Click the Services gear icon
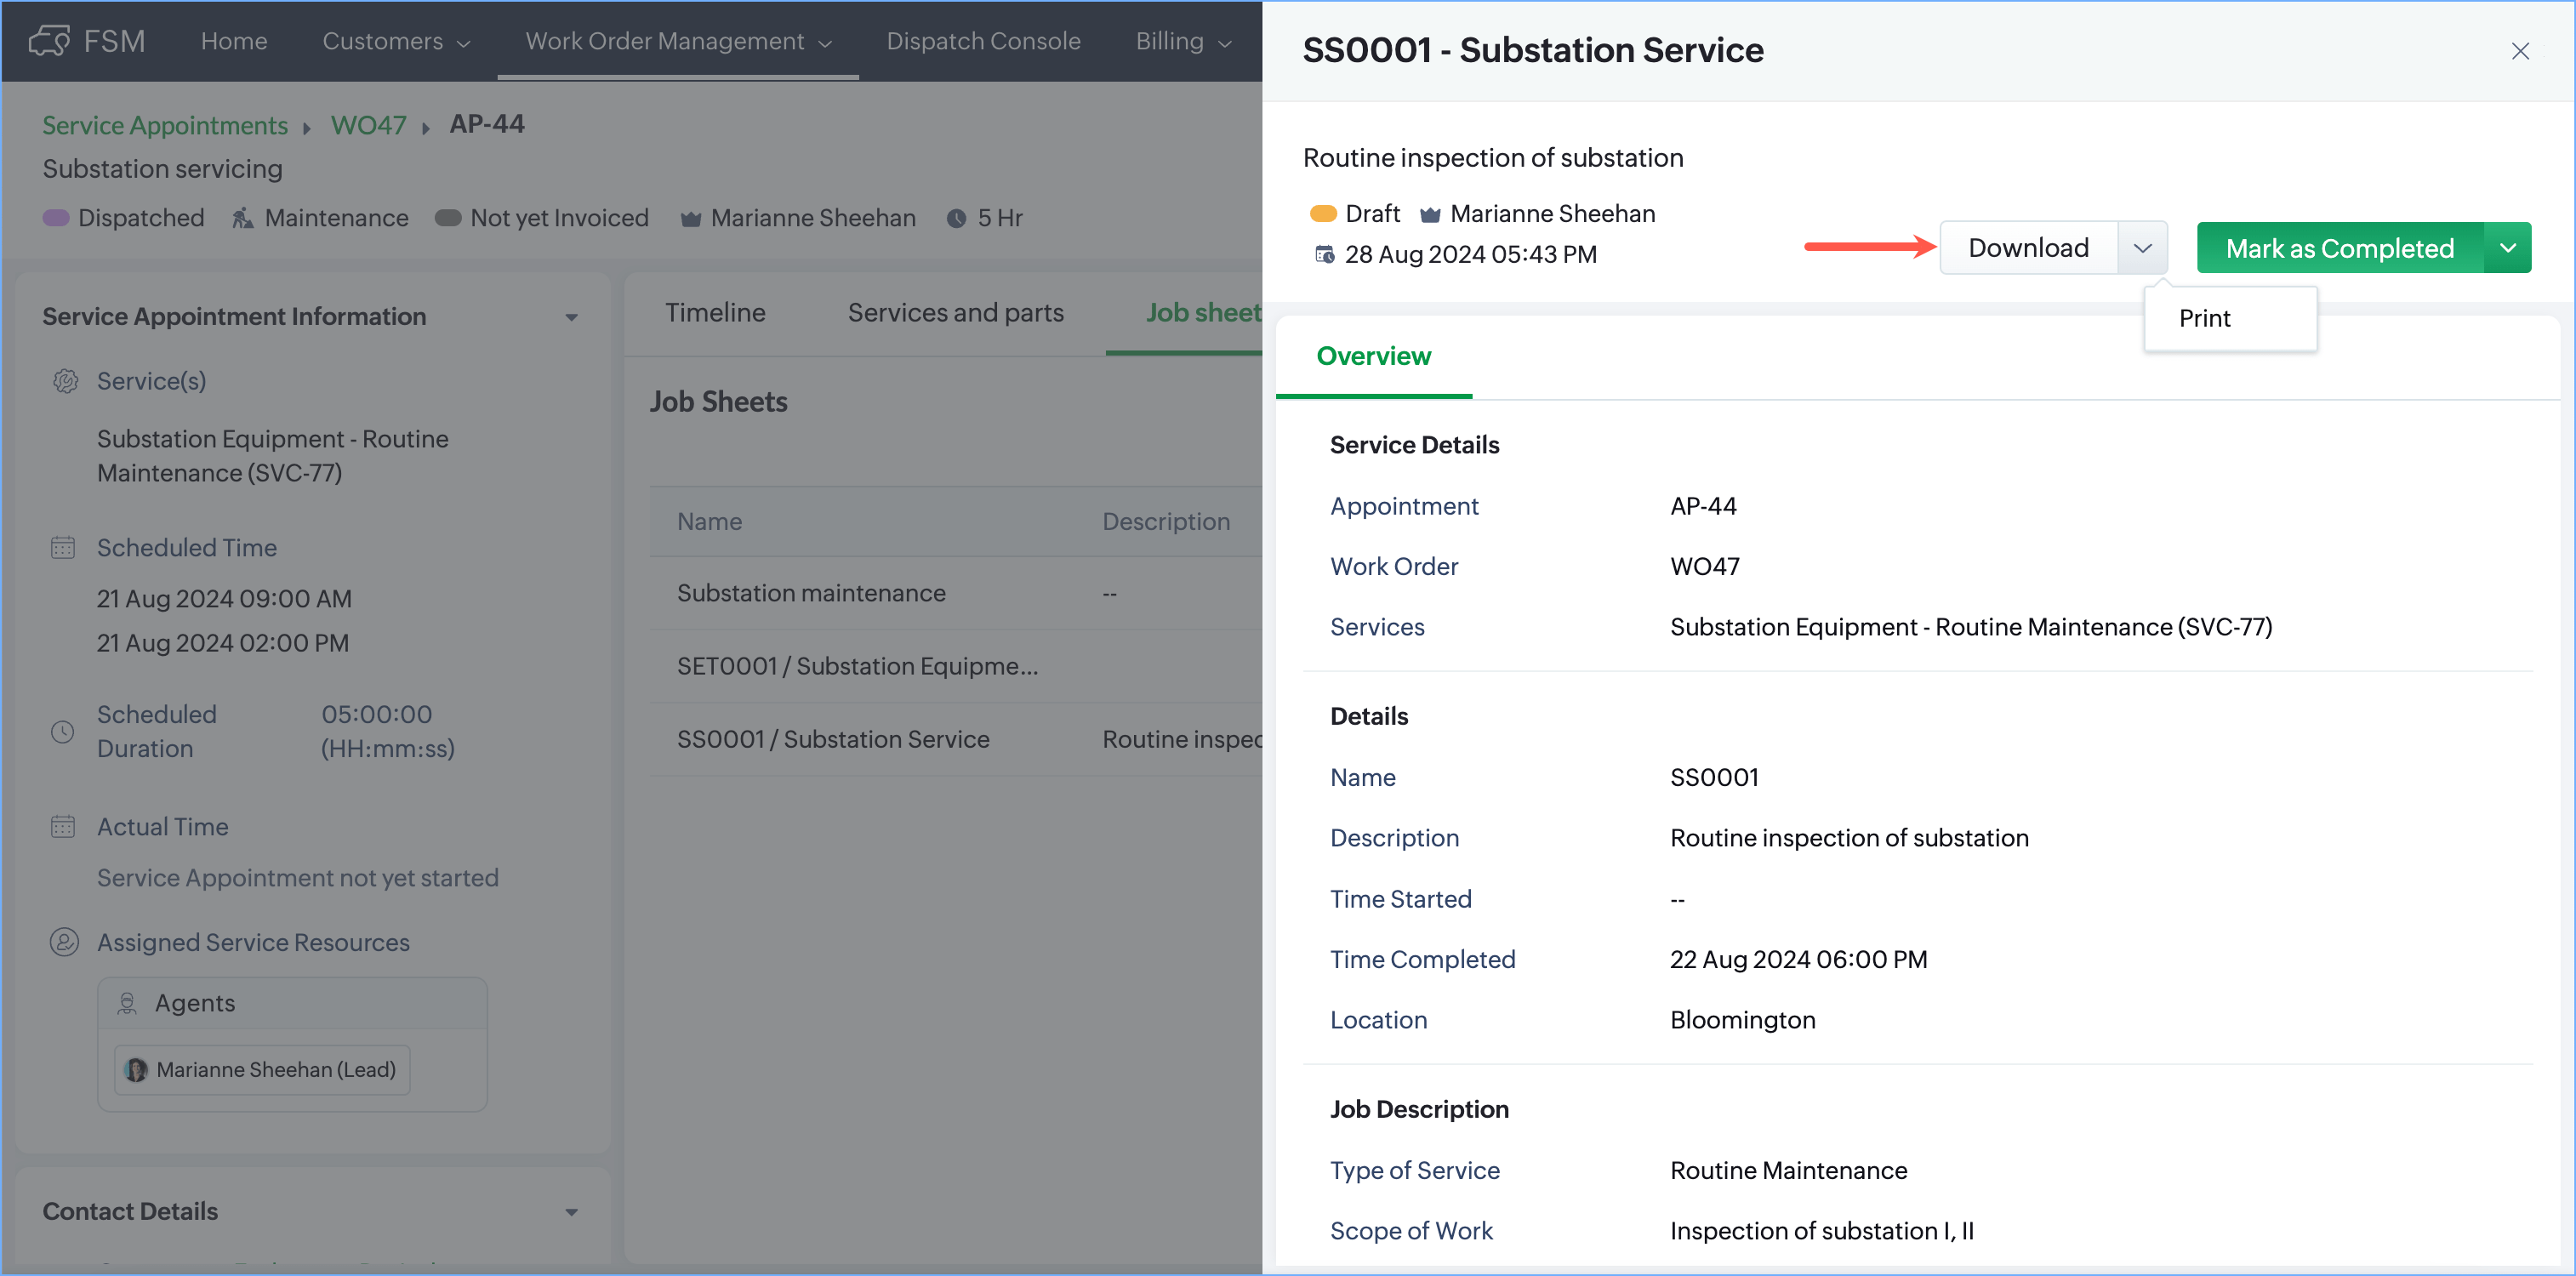 click(x=65, y=381)
